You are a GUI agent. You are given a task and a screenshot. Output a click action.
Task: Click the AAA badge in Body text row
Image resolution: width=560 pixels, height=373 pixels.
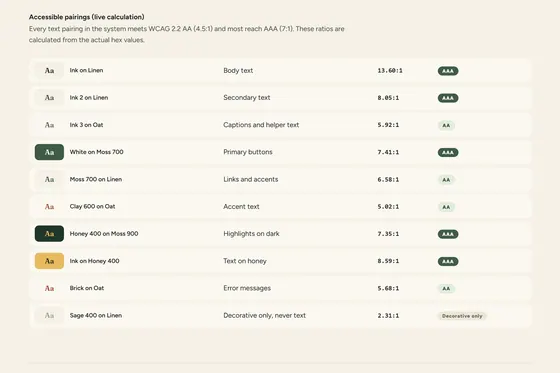[x=448, y=71]
